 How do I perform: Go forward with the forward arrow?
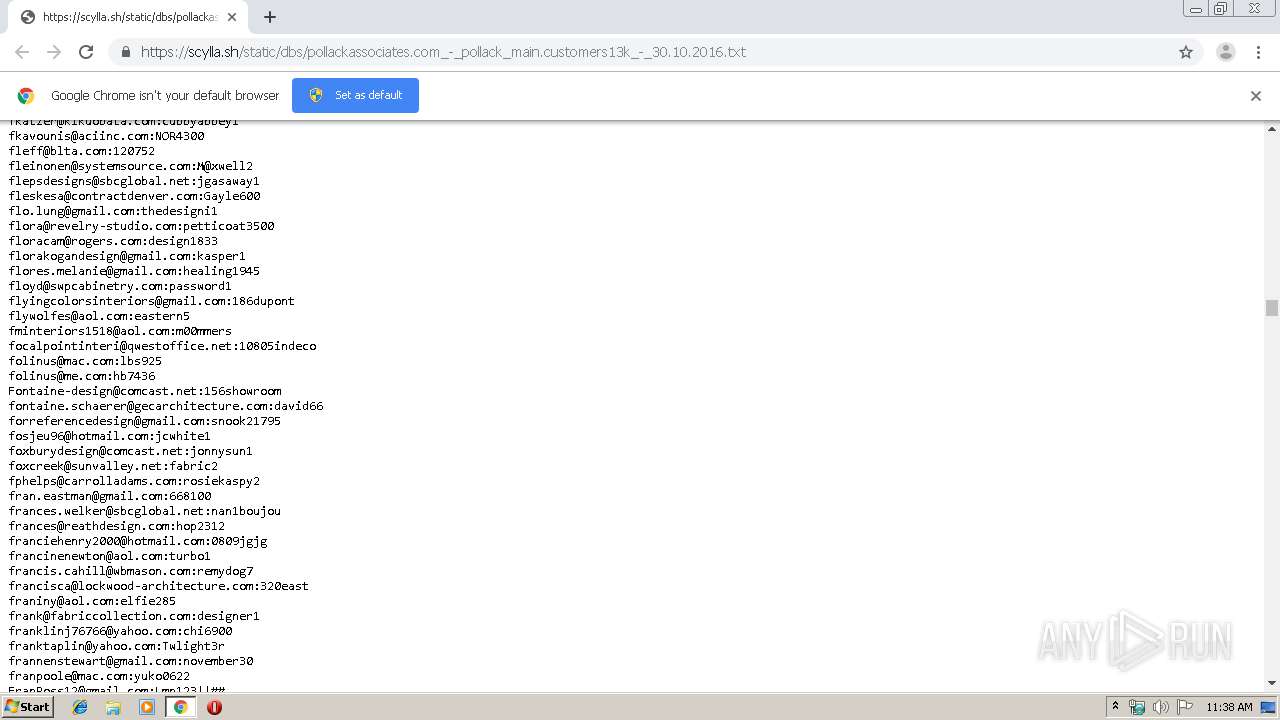pos(54,52)
